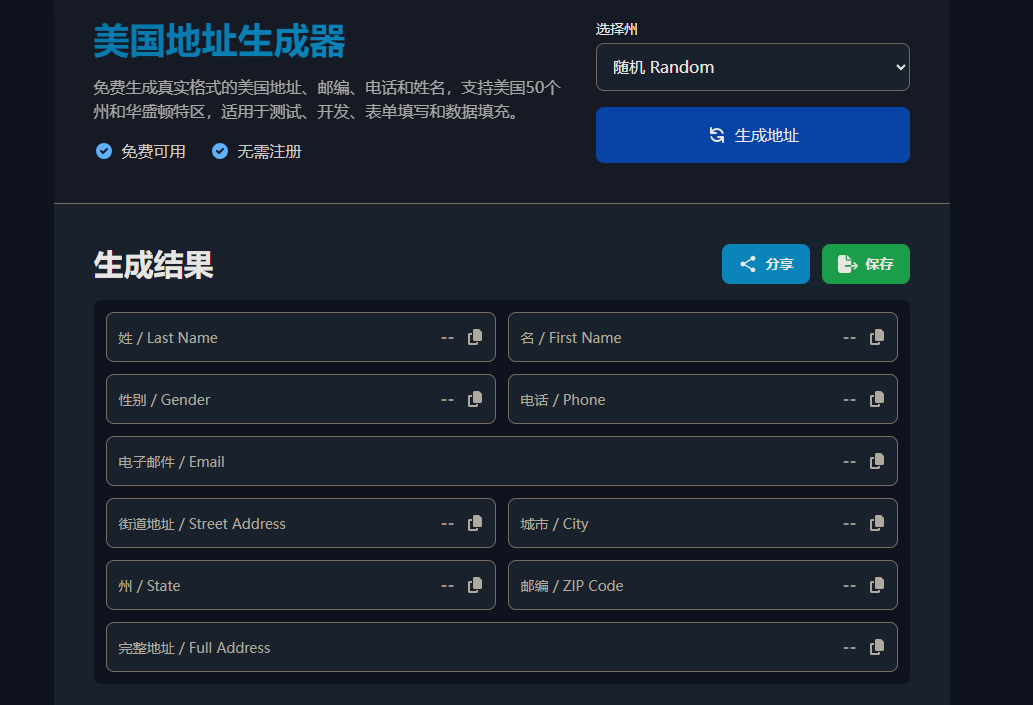Copy the Street Address value
Viewport: 1033px width, 705px height.
pyautogui.click(x=475, y=523)
